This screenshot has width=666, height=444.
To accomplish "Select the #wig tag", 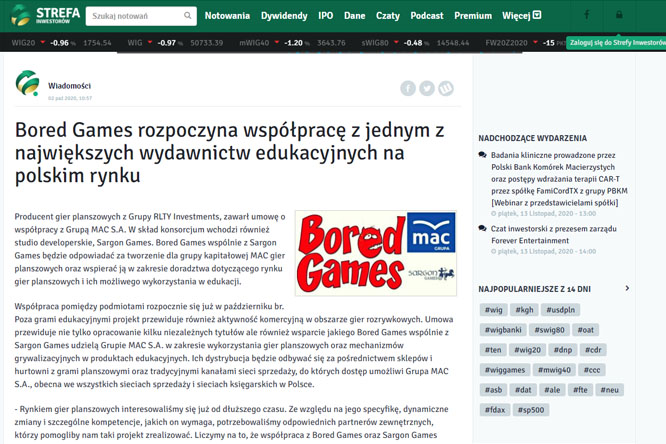I will 493,310.
